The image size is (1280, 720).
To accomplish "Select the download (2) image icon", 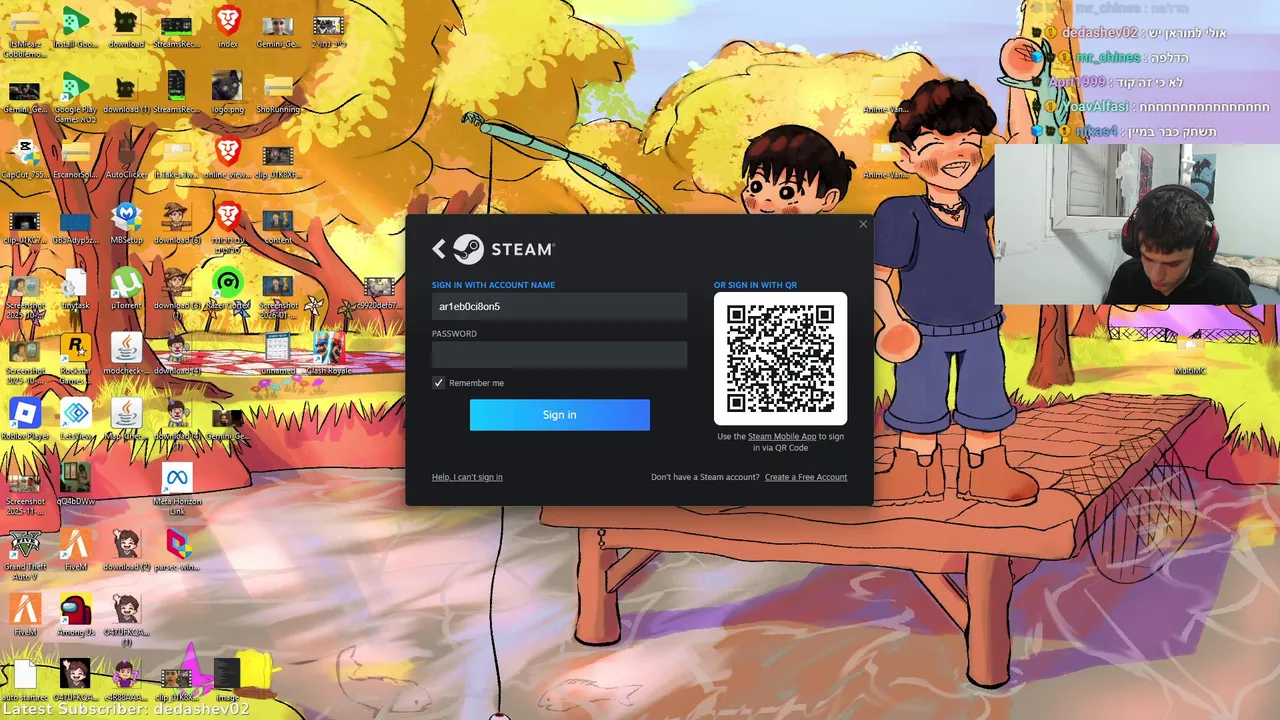I will (126, 549).
